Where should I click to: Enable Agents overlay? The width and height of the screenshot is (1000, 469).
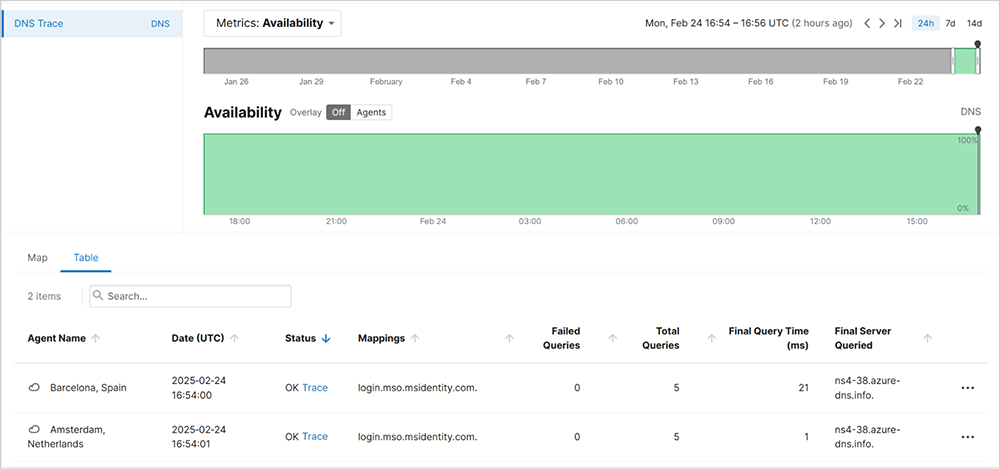[372, 113]
